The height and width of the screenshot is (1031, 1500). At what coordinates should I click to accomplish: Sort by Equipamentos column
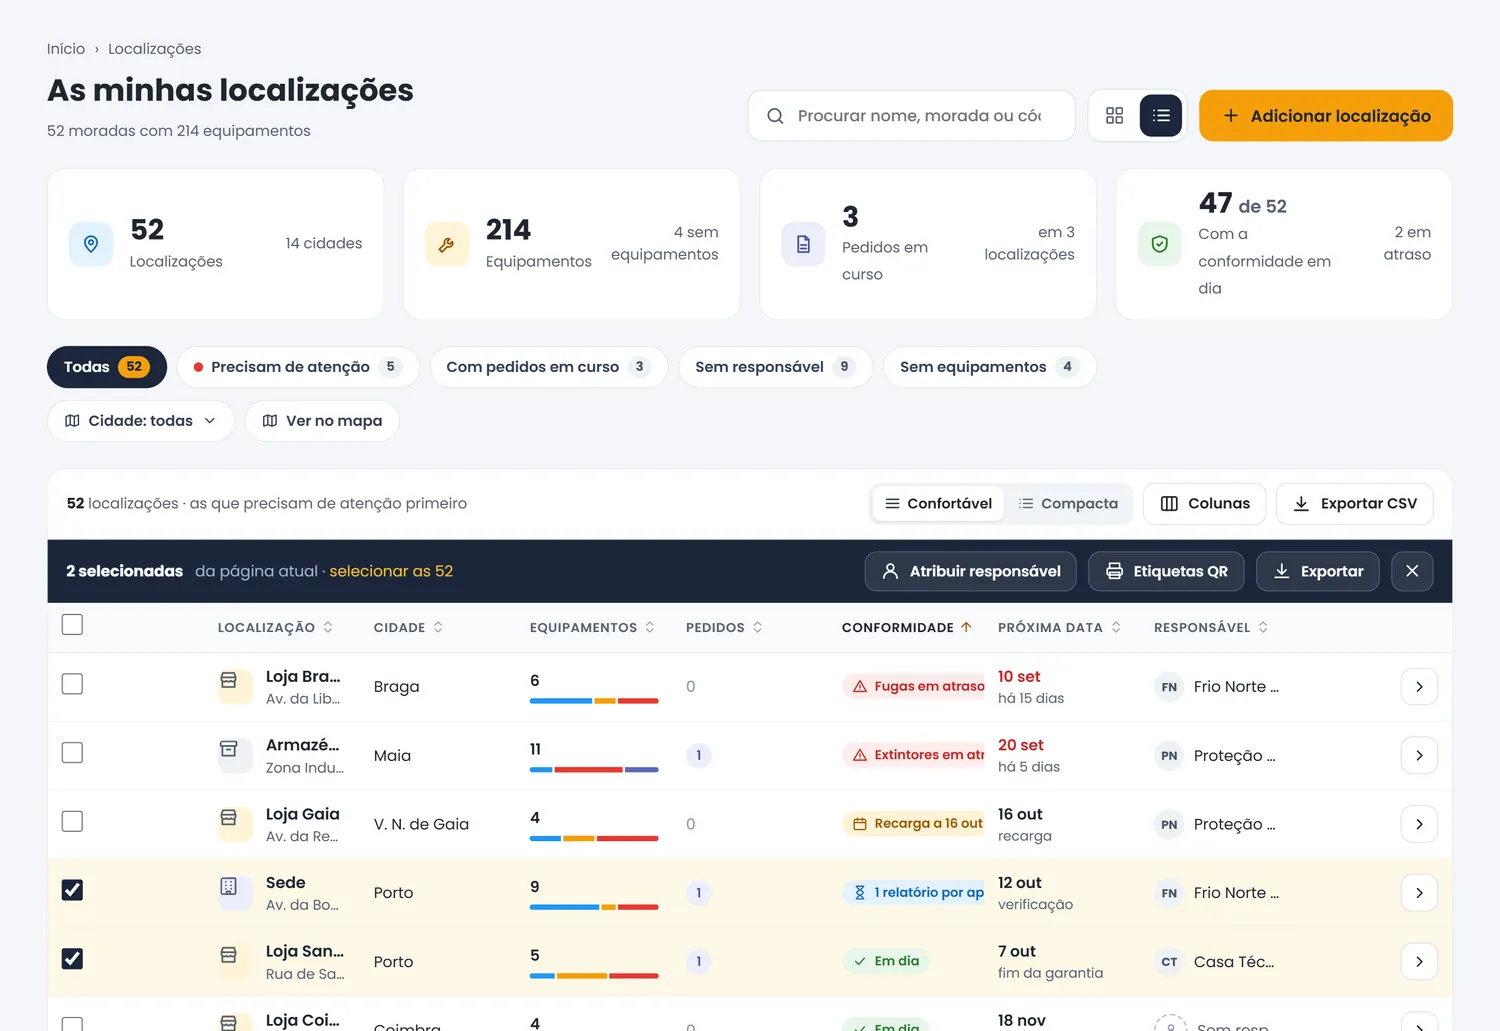pyautogui.click(x=592, y=628)
